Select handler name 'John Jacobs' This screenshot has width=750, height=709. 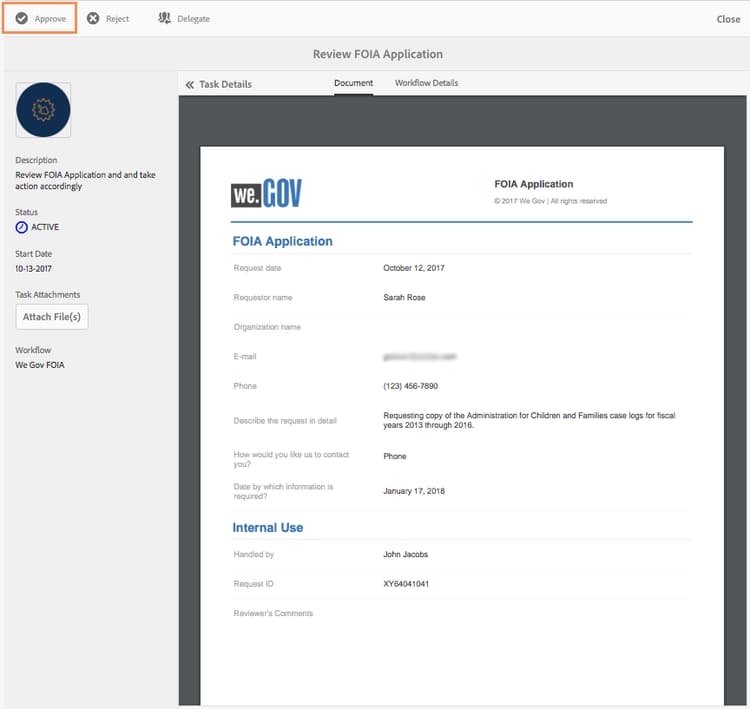pos(405,554)
